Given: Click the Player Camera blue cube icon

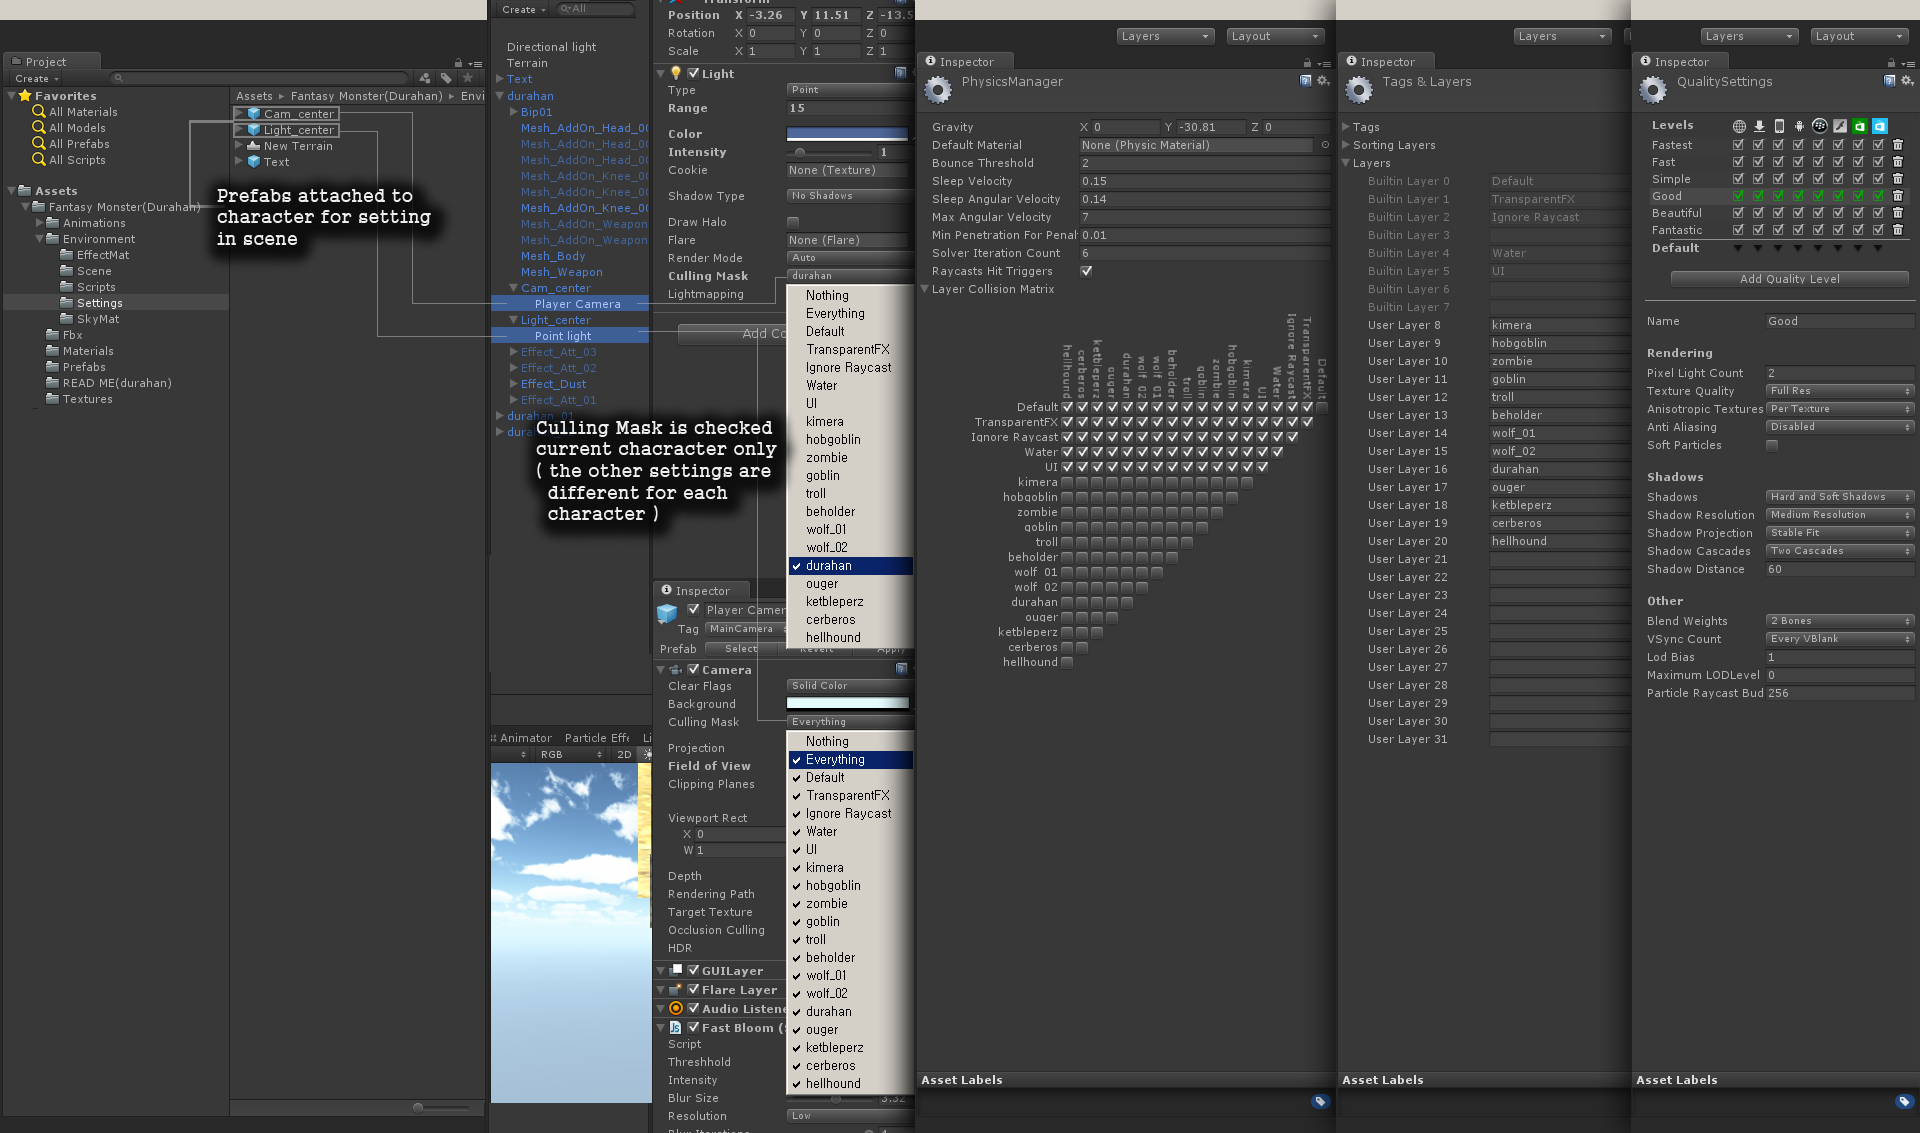Looking at the screenshot, I should 667,612.
